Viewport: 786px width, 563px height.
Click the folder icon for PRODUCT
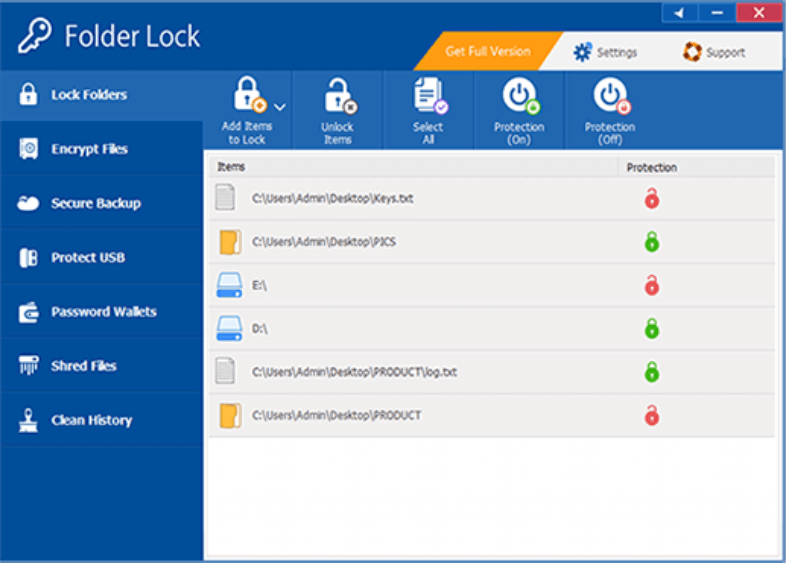[x=230, y=416]
